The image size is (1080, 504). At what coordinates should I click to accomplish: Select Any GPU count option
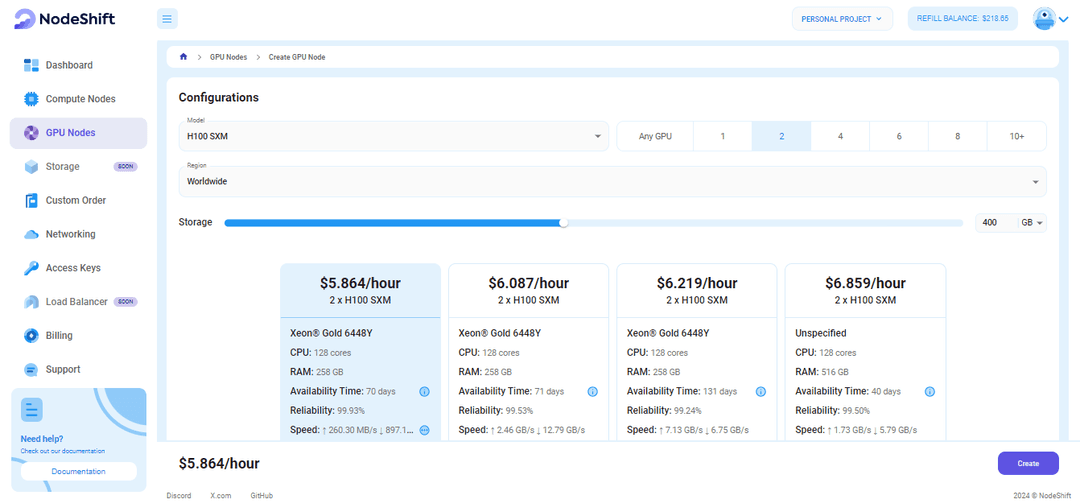(655, 136)
